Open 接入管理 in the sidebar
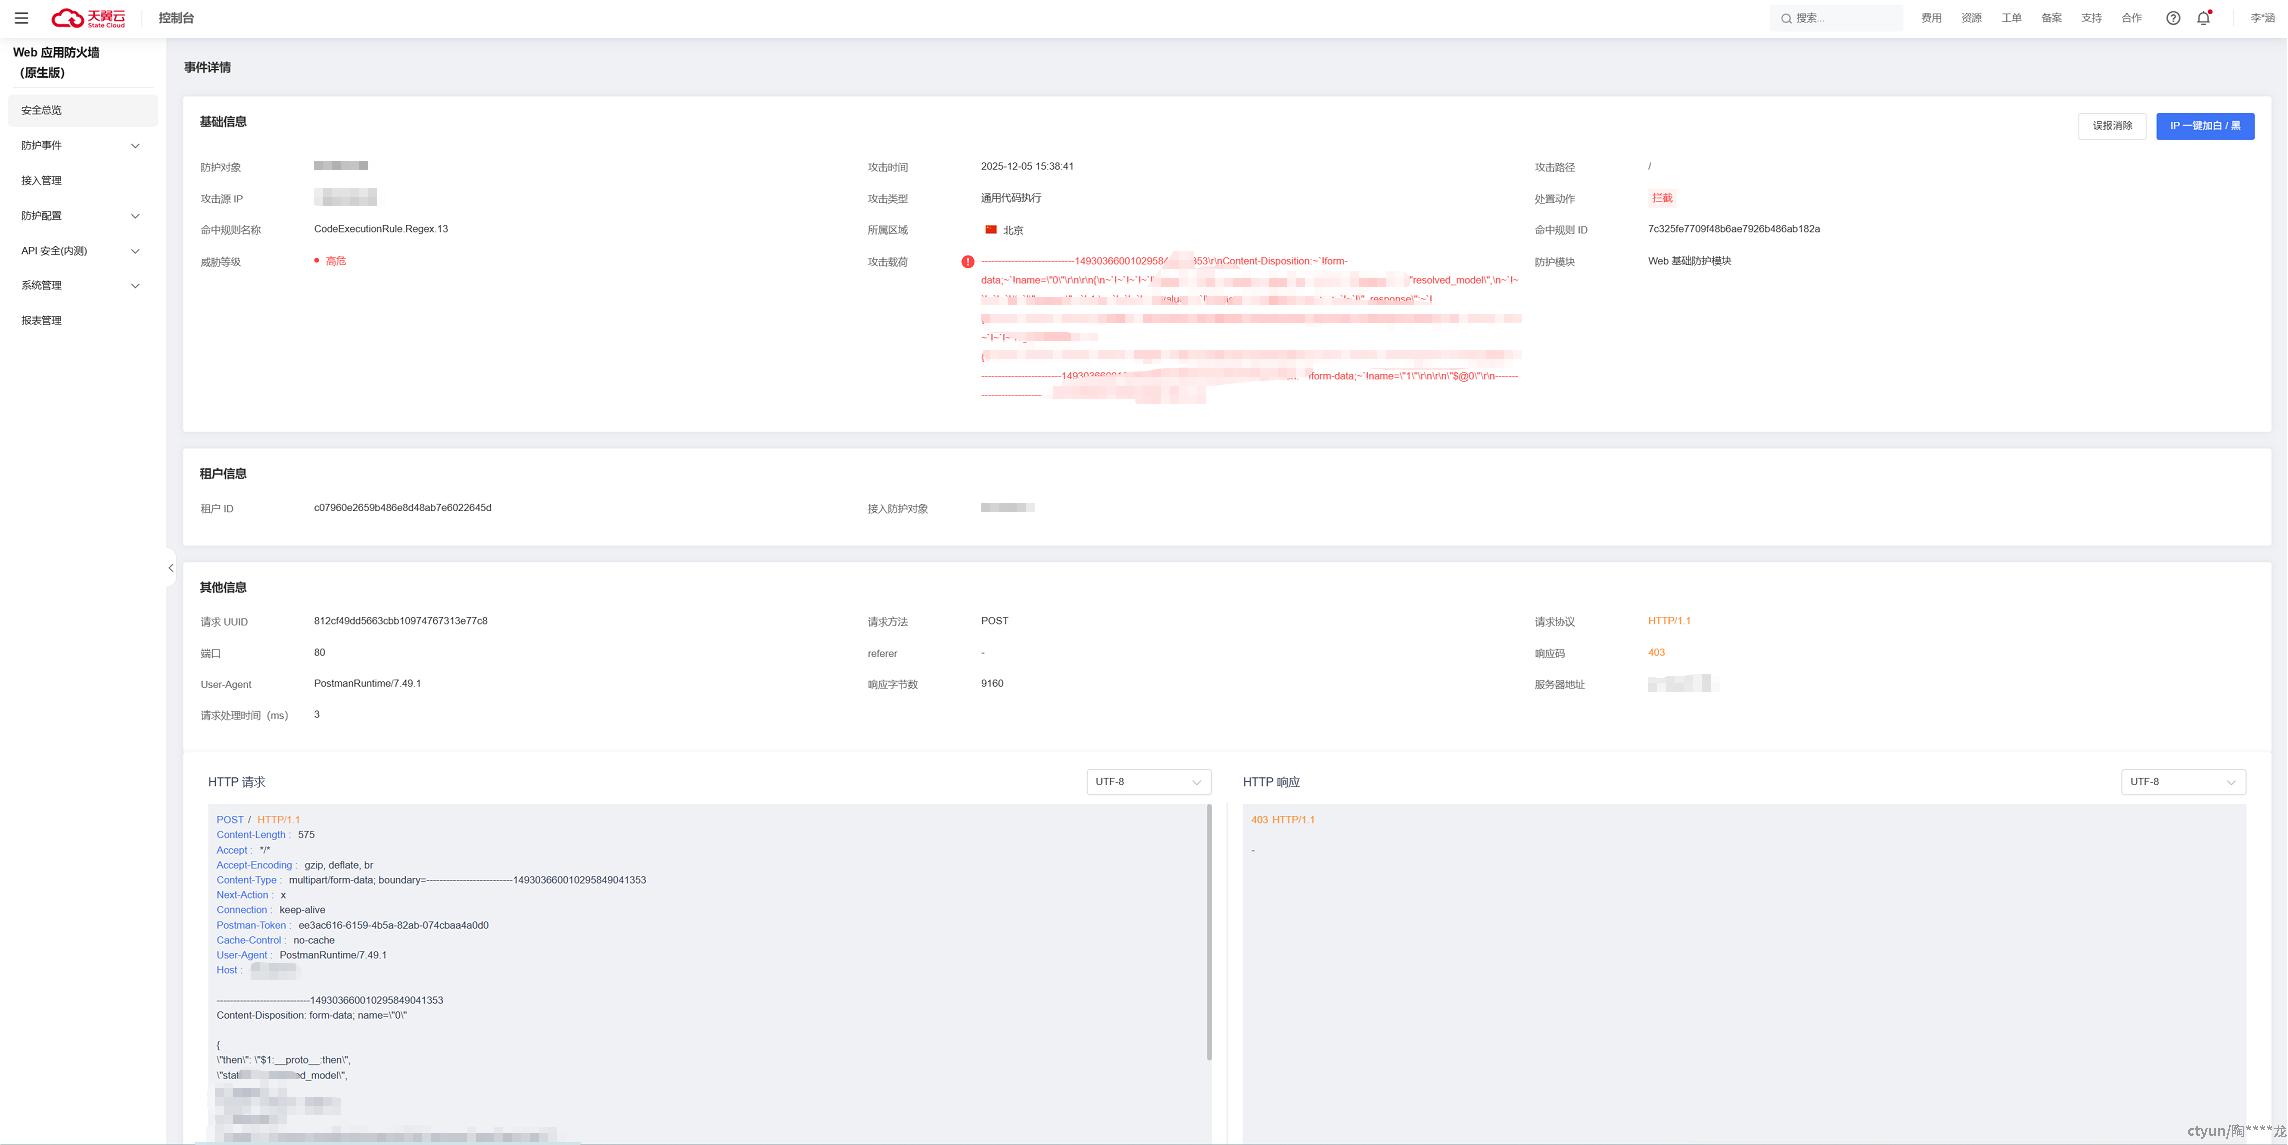 (x=42, y=181)
